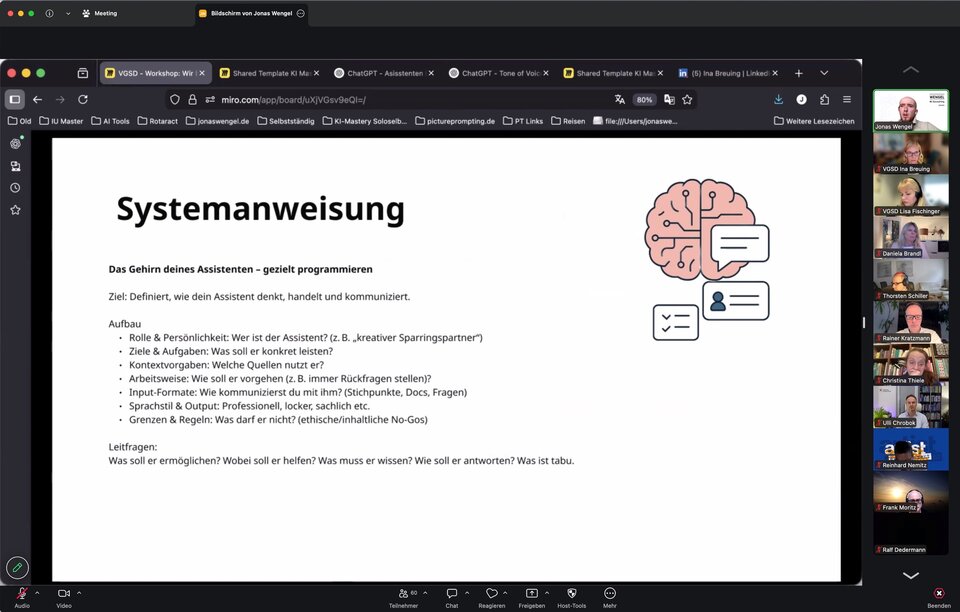960x612 pixels.
Task: Click the browser reload icon
Action: tap(83, 99)
